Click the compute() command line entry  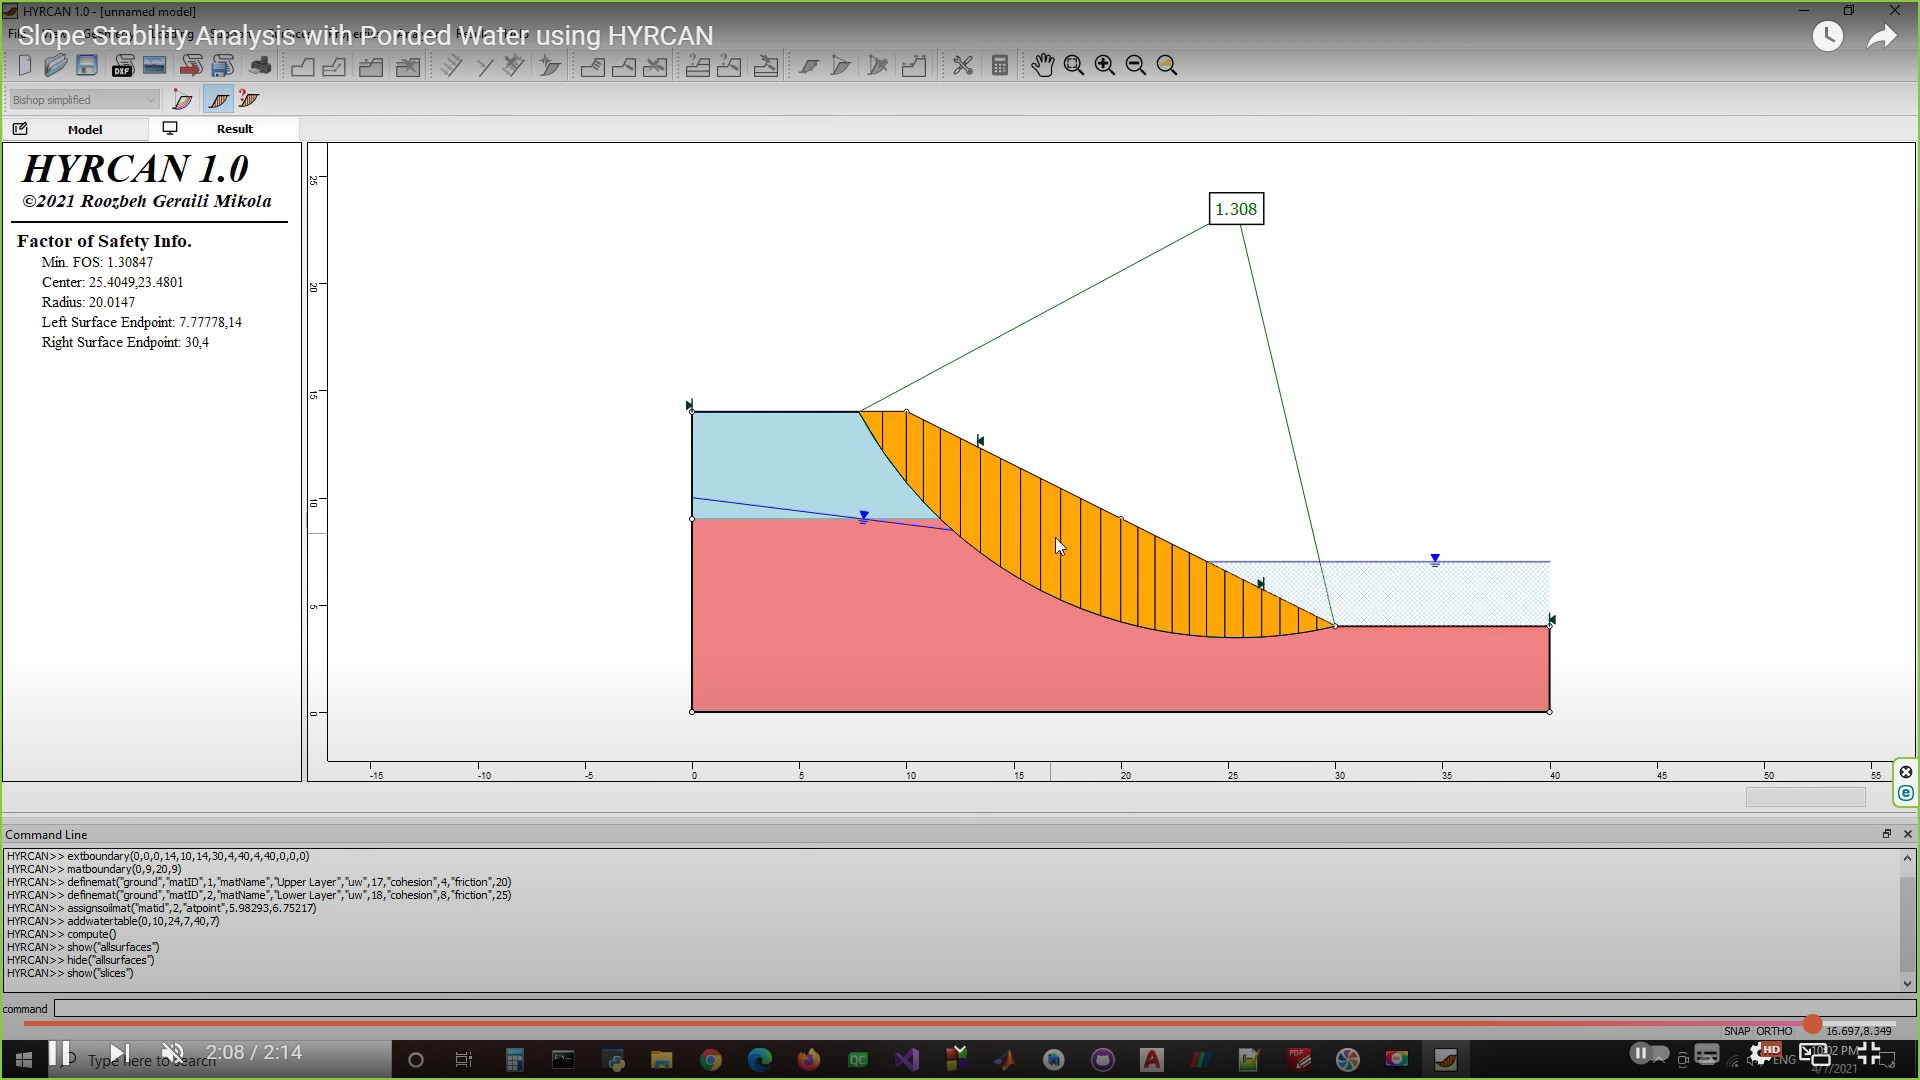(91, 934)
